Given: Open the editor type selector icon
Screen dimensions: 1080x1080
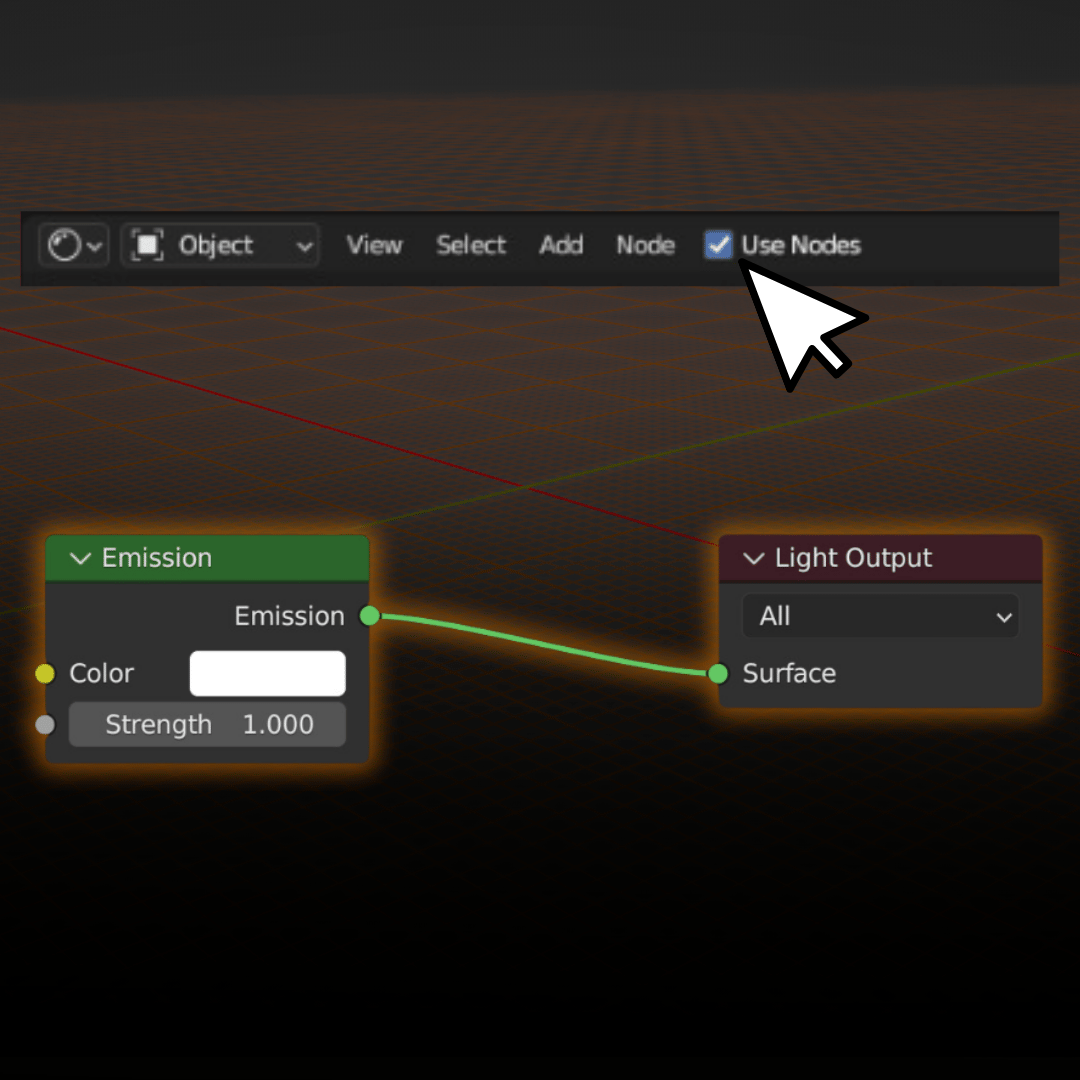Looking at the screenshot, I should click(74, 245).
